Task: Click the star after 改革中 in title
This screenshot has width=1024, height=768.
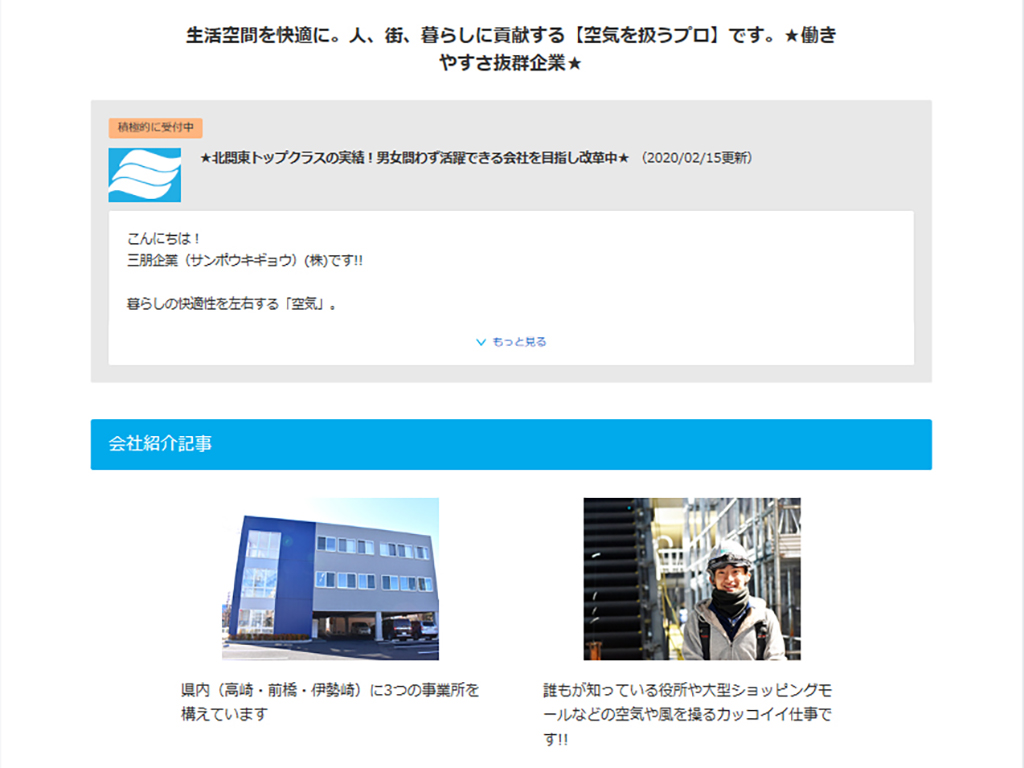Action: (x=623, y=158)
